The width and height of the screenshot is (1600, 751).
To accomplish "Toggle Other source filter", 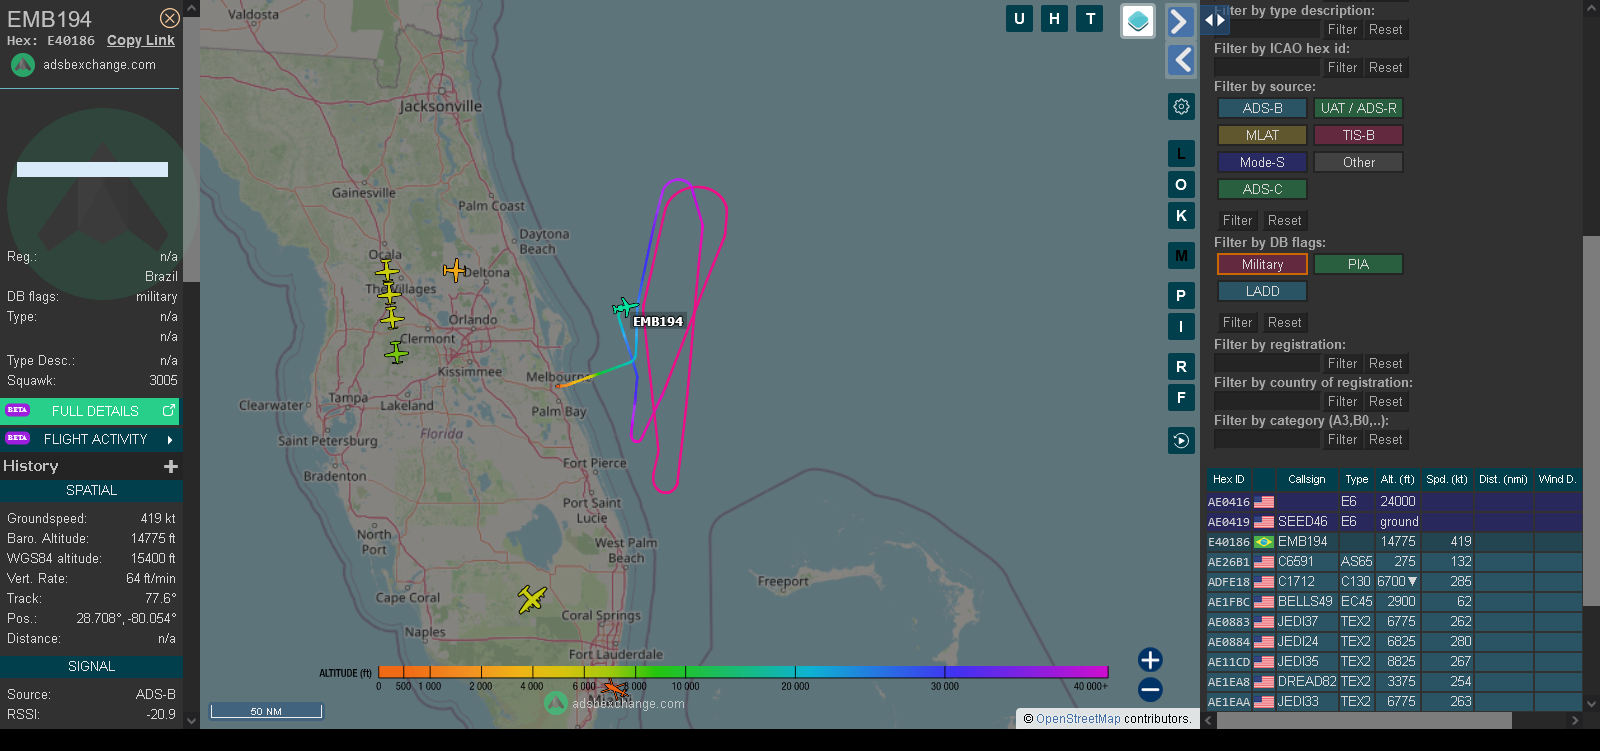I will coord(1358,162).
